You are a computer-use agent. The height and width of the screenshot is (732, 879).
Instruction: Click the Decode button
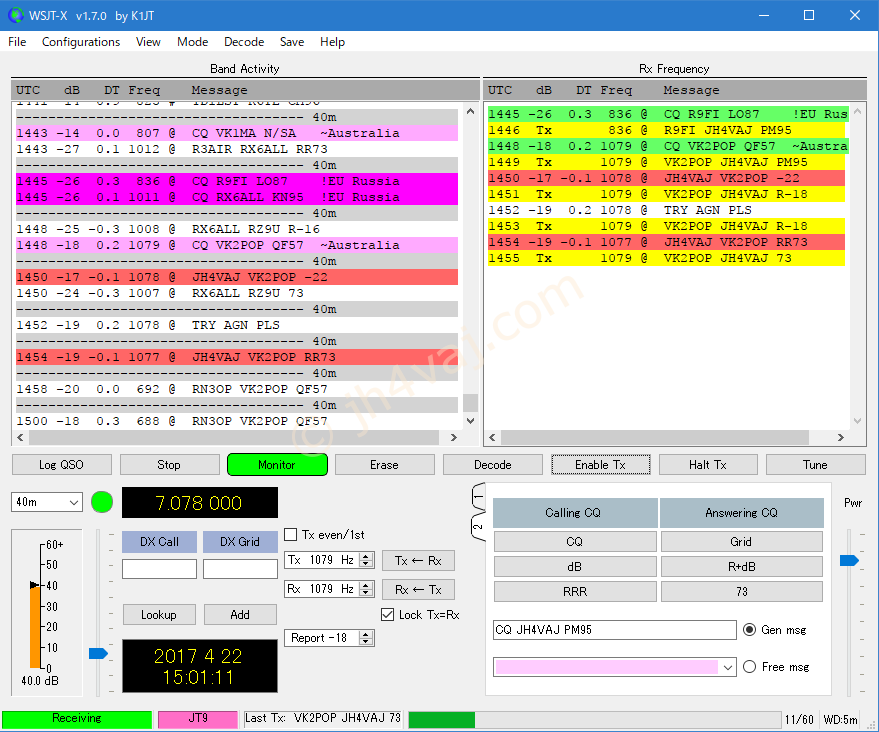click(493, 465)
